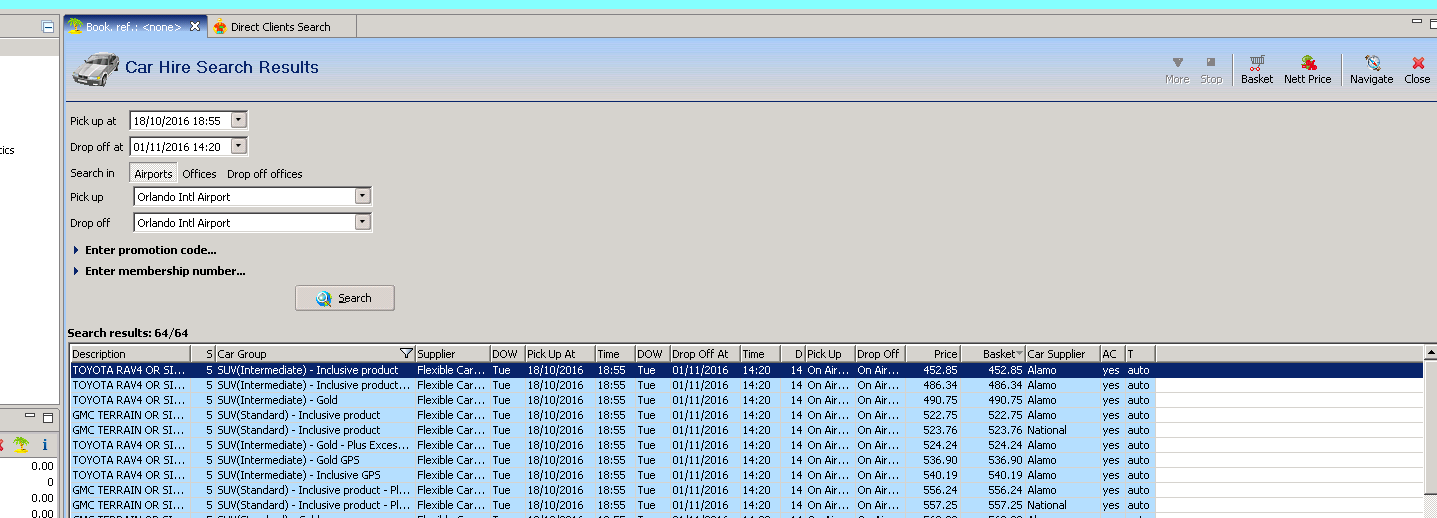Click the Stop toolbar item
The width and height of the screenshot is (1437, 518).
(x=1211, y=69)
